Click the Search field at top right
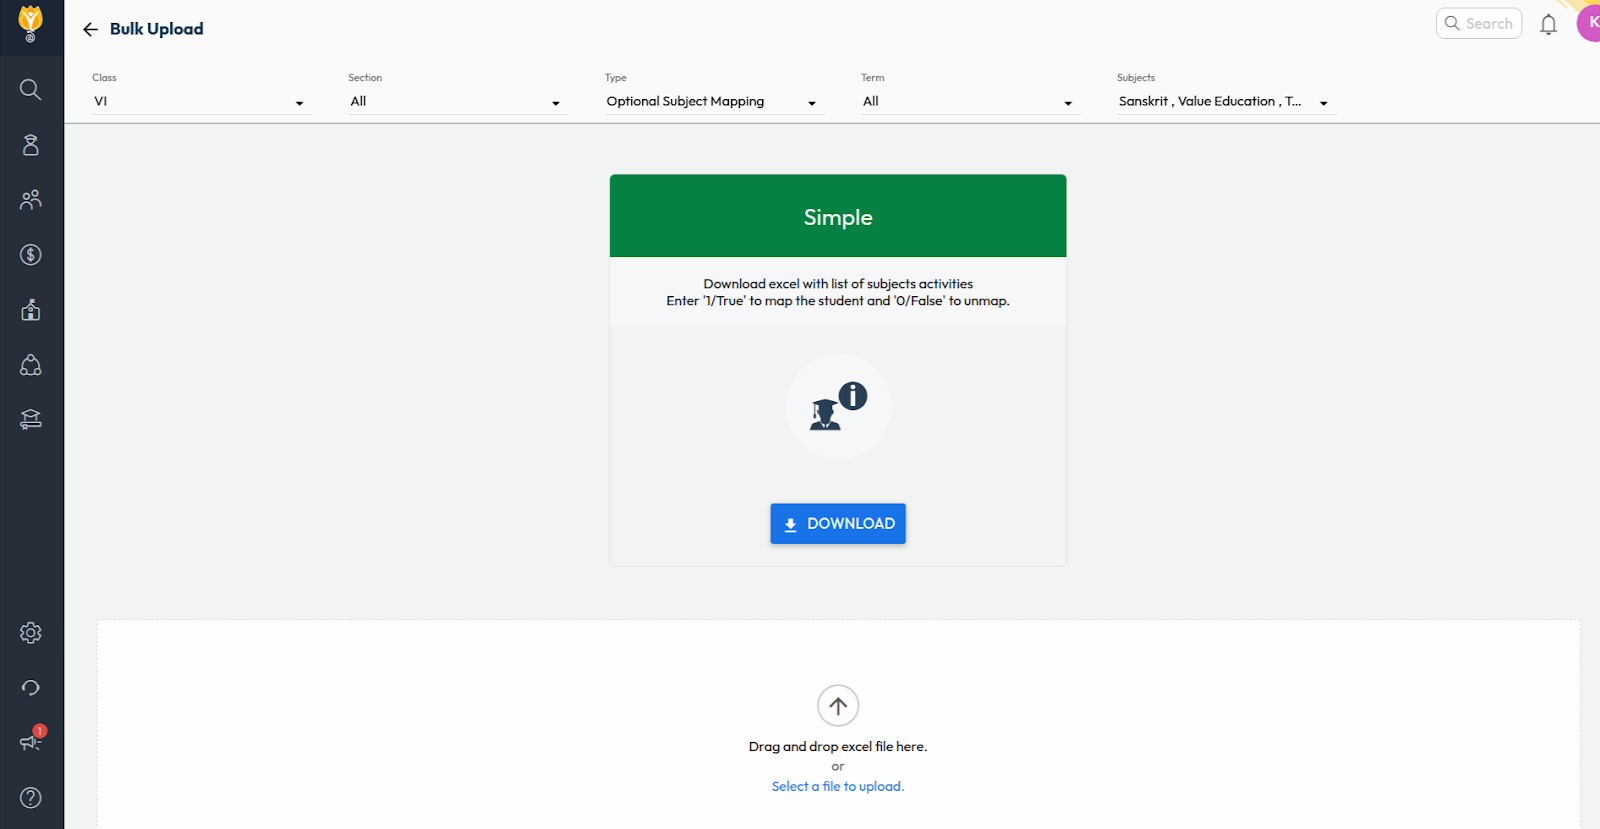The image size is (1600, 829). pyautogui.click(x=1479, y=24)
